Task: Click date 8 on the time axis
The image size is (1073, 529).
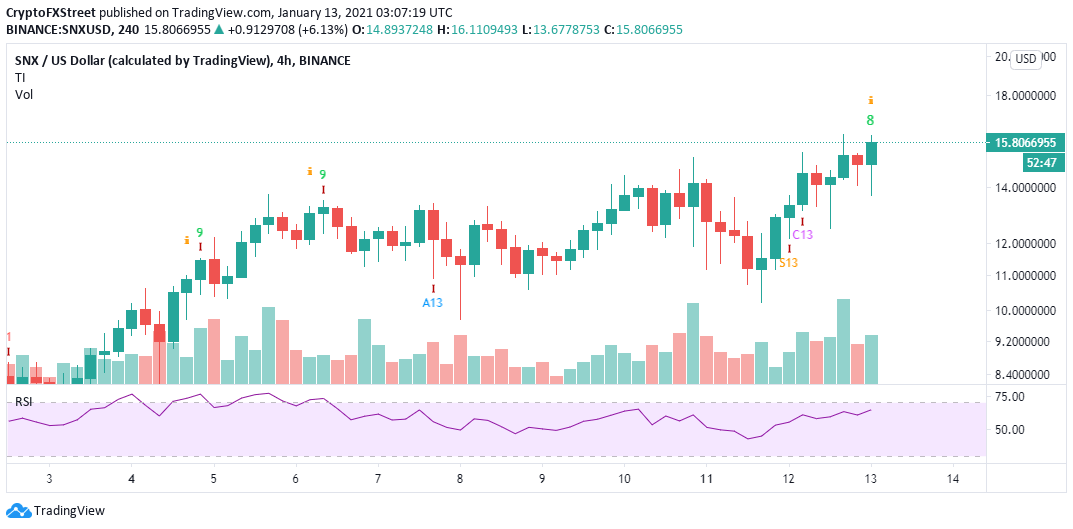Action: click(460, 478)
